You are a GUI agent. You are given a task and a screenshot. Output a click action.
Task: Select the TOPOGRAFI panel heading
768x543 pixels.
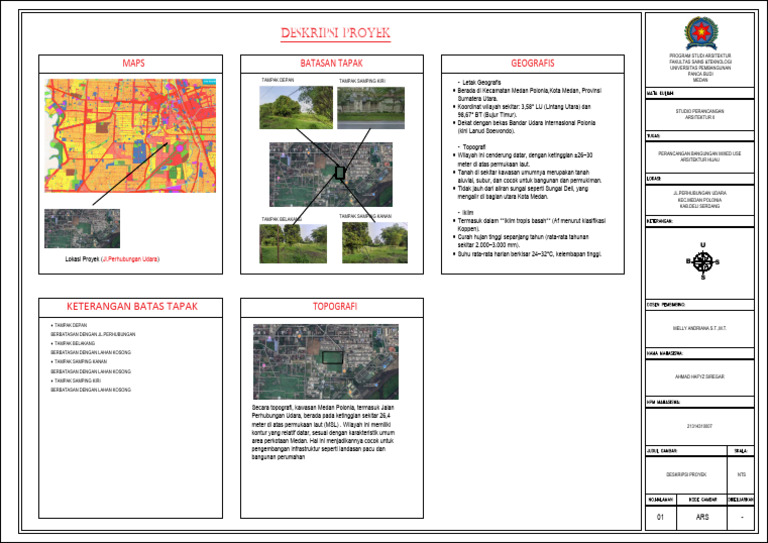pos(335,307)
